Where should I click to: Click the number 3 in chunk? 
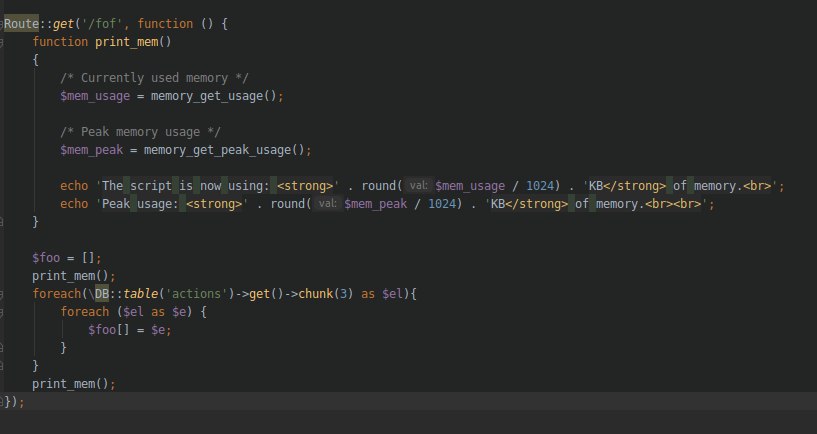pos(343,294)
